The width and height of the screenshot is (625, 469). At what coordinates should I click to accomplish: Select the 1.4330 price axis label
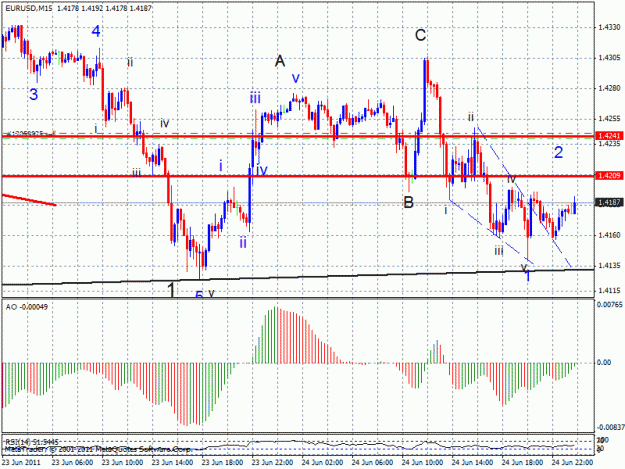[x=610, y=27]
